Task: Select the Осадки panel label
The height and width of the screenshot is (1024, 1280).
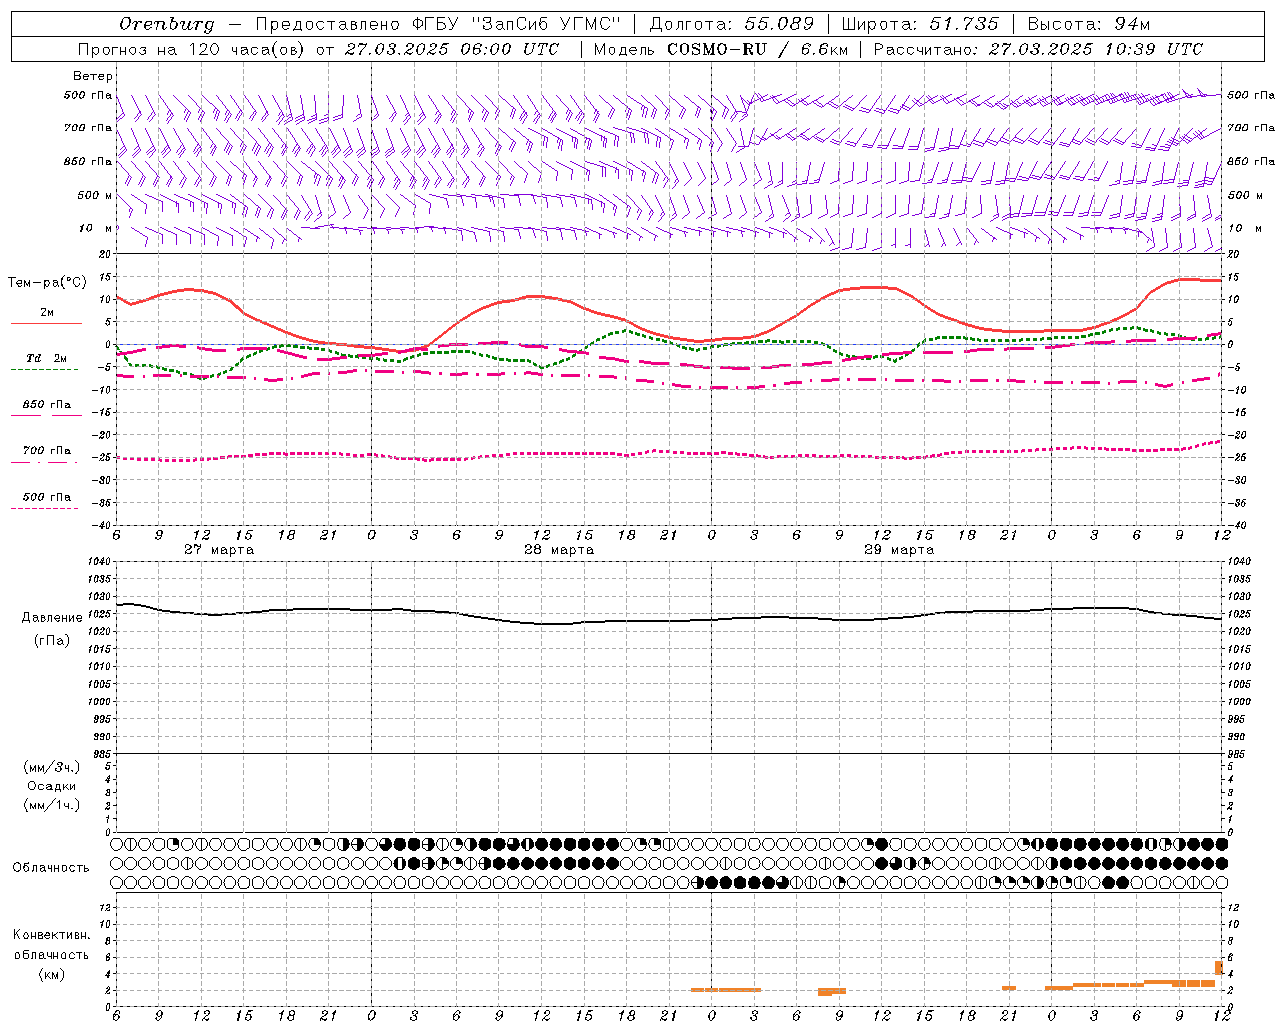Action: pos(51,786)
